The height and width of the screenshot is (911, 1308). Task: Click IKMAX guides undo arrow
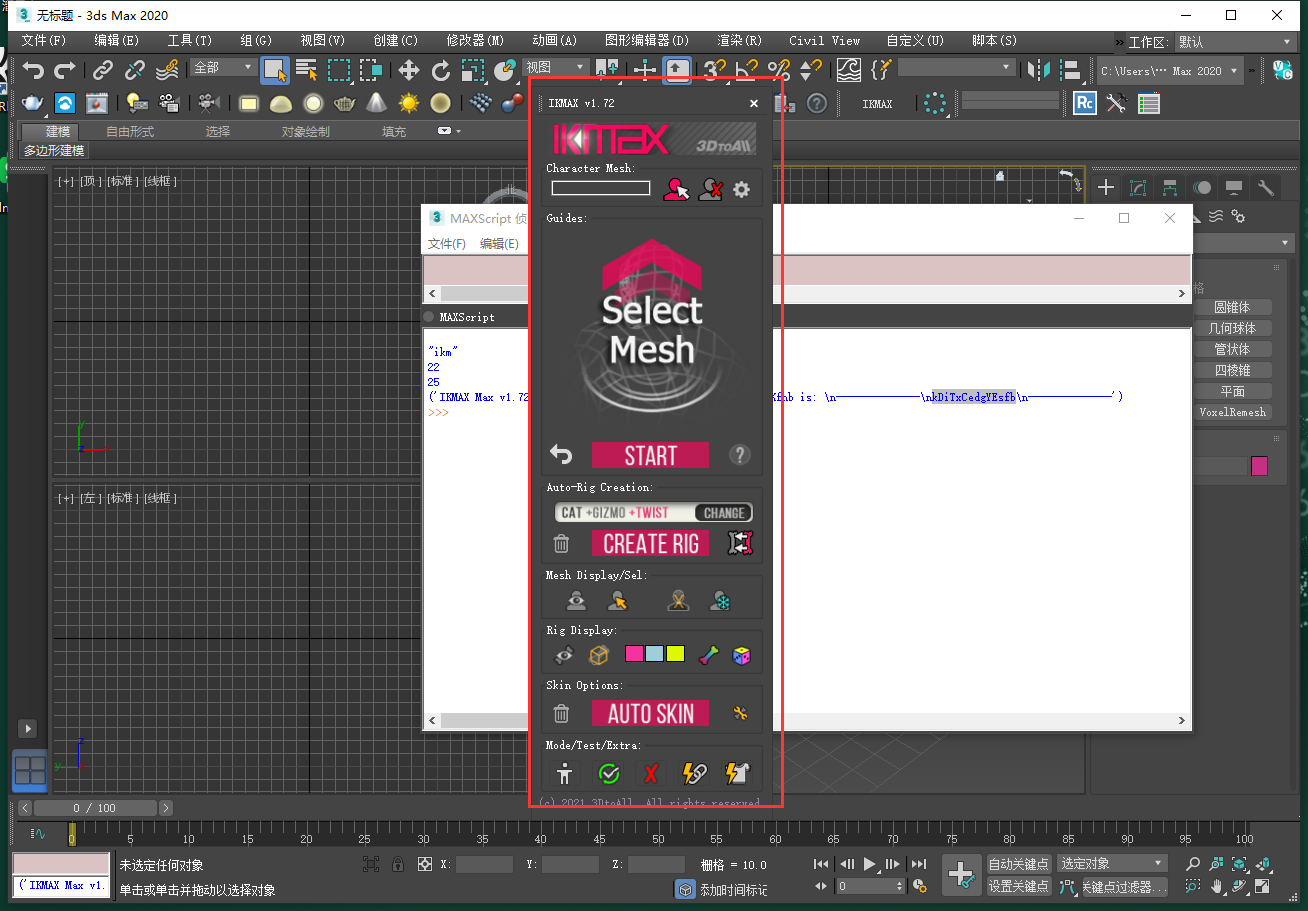click(x=562, y=455)
